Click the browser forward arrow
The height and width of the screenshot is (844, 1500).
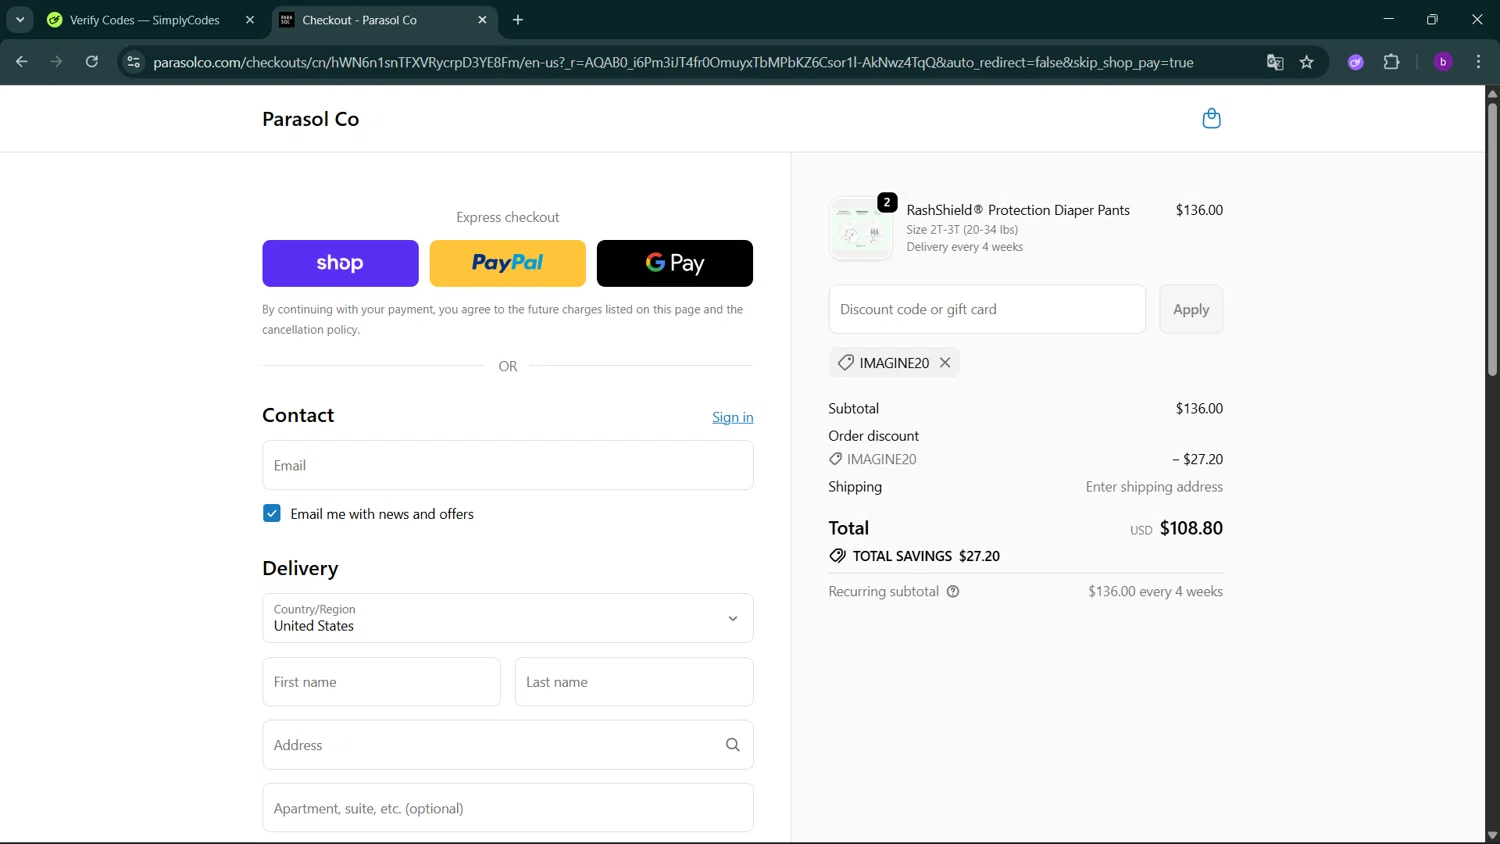[56, 62]
